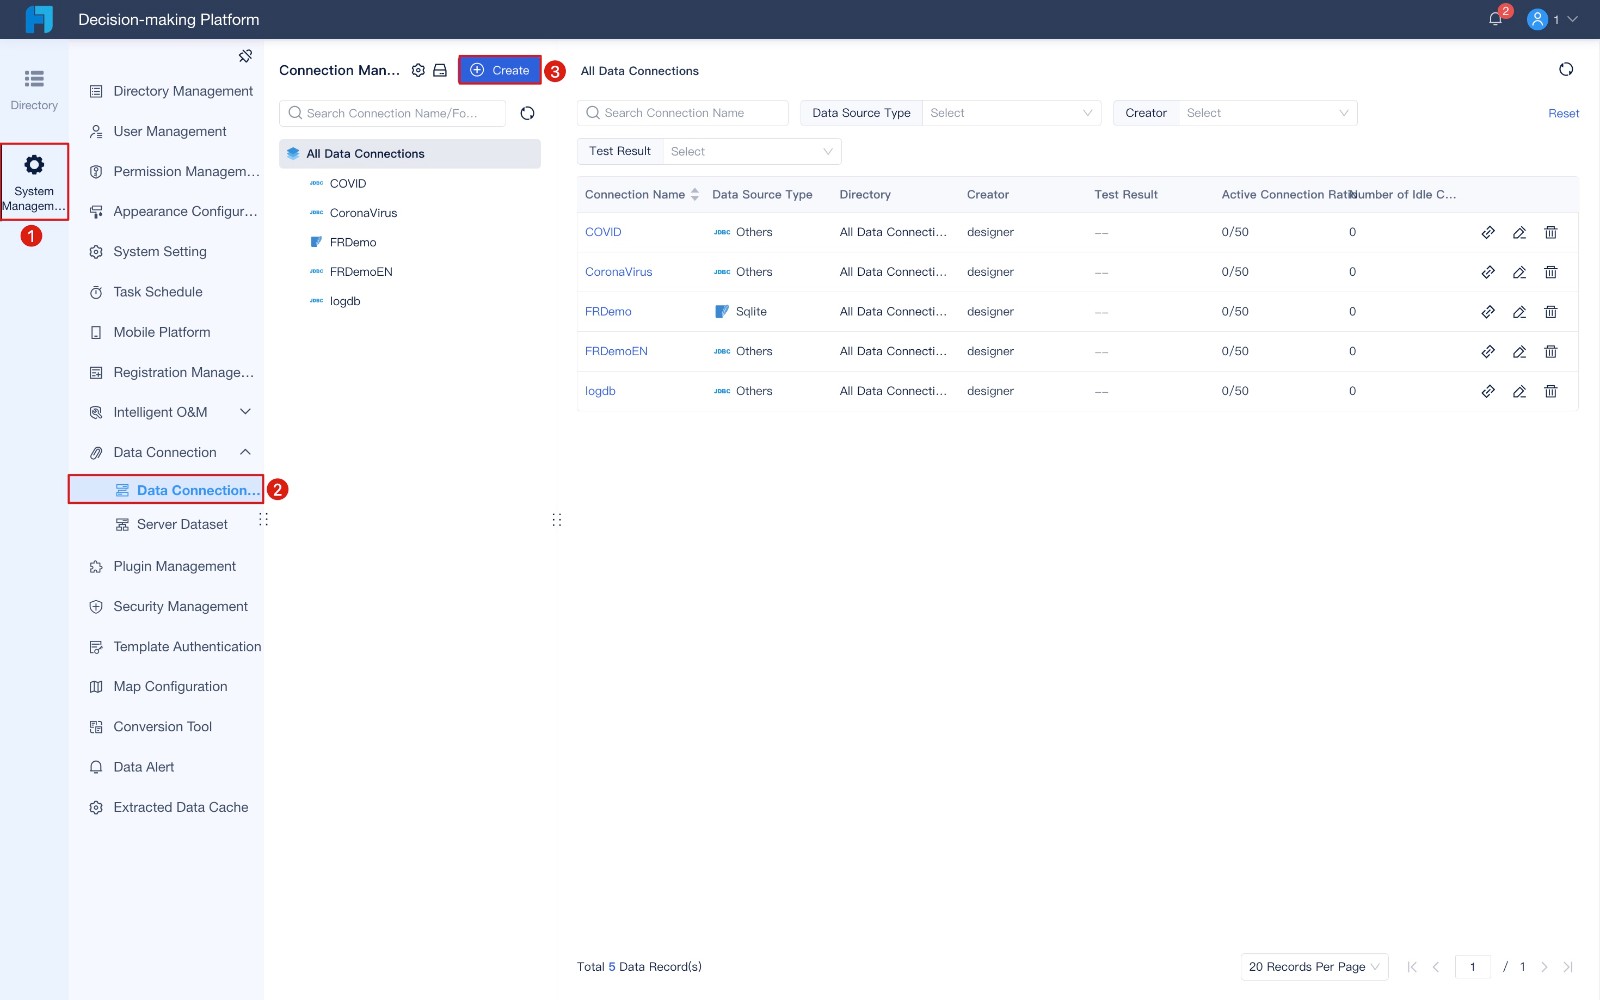Test connection for the COVID row
The image size is (1600, 1000).
(x=1488, y=232)
